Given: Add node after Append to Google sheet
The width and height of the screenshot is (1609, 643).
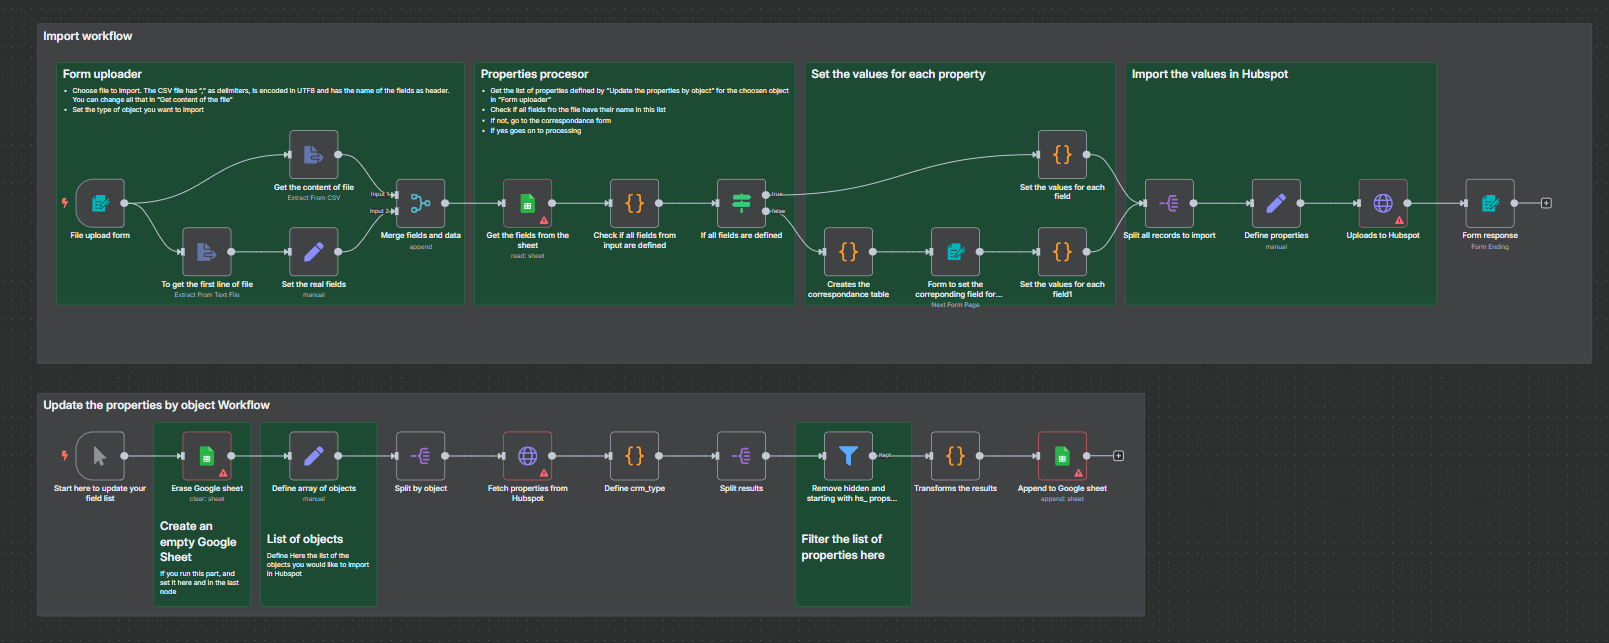Looking at the screenshot, I should (x=1119, y=456).
